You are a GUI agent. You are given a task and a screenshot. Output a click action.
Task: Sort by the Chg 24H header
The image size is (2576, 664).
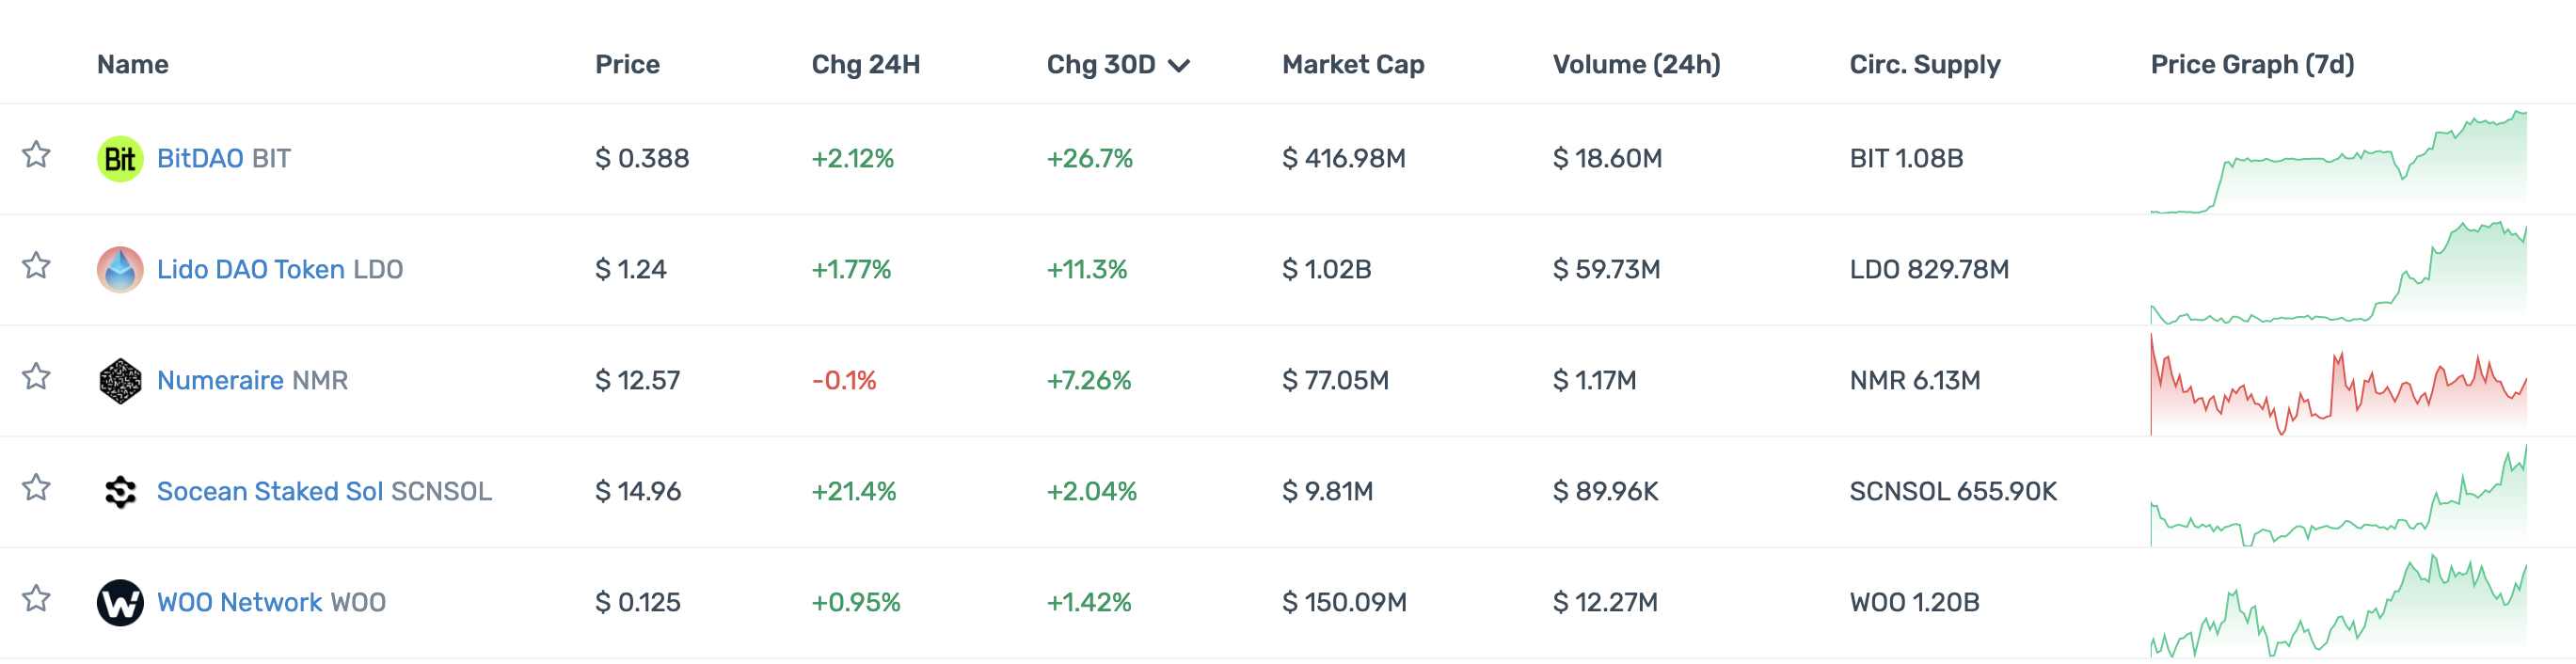(865, 65)
